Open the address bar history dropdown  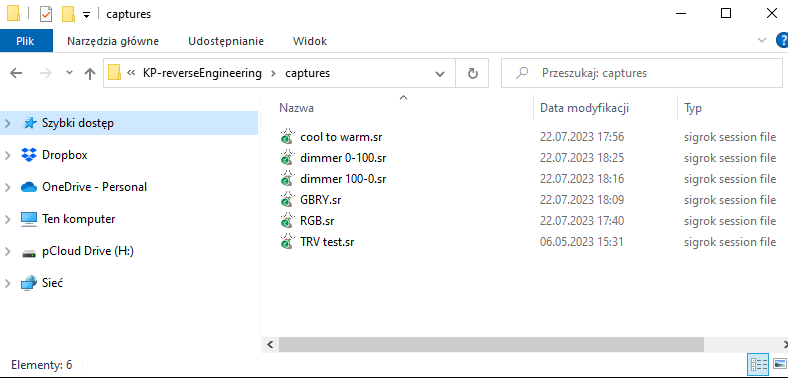pyautogui.click(x=440, y=73)
